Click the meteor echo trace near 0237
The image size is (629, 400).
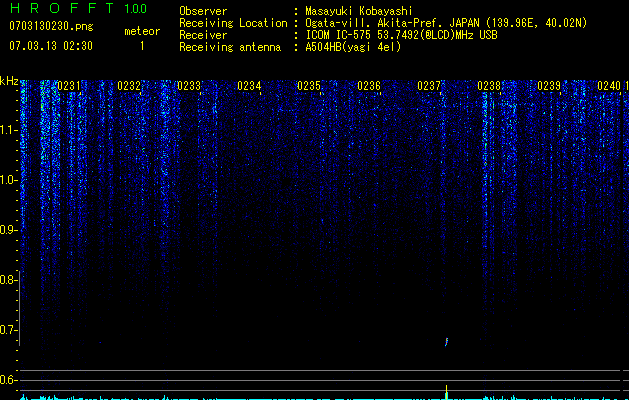(x=446, y=341)
